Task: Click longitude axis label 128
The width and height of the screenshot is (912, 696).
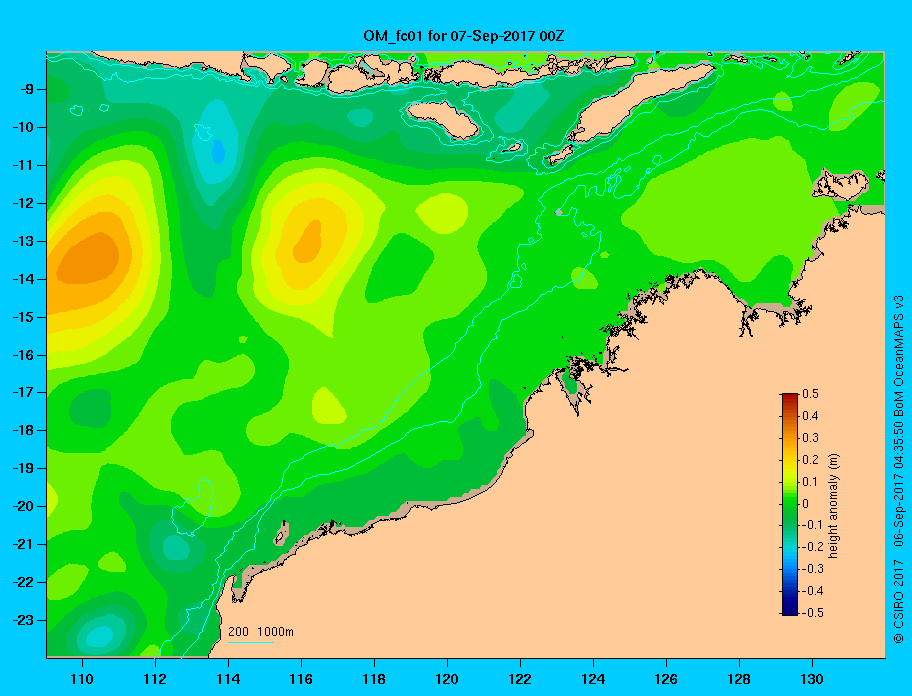Action: click(739, 679)
